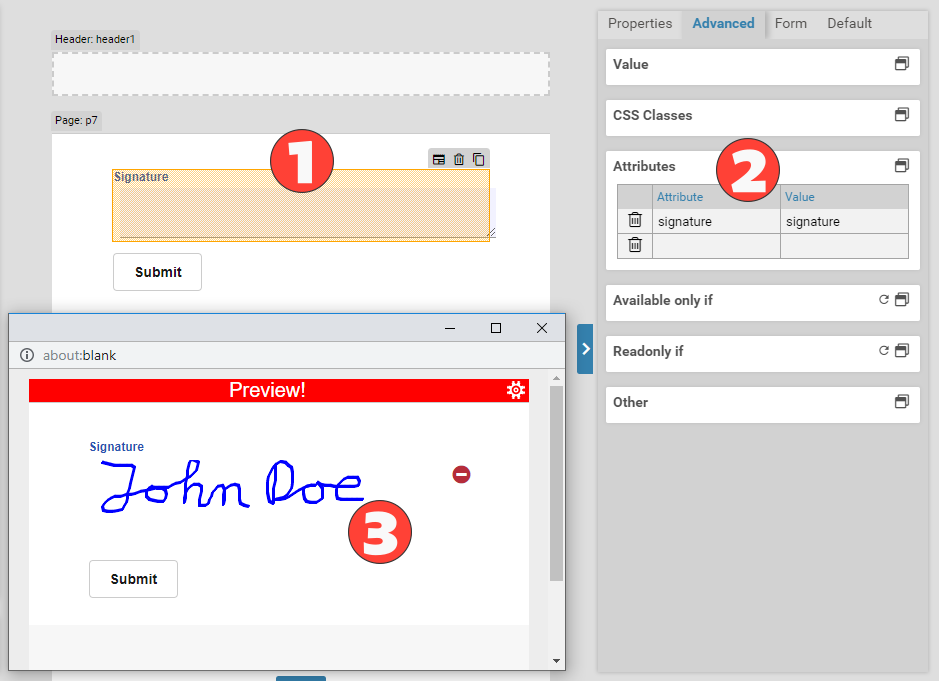The image size is (939, 681).
Task: Duplicate the Signature field with the copy icon
Action: 479,159
